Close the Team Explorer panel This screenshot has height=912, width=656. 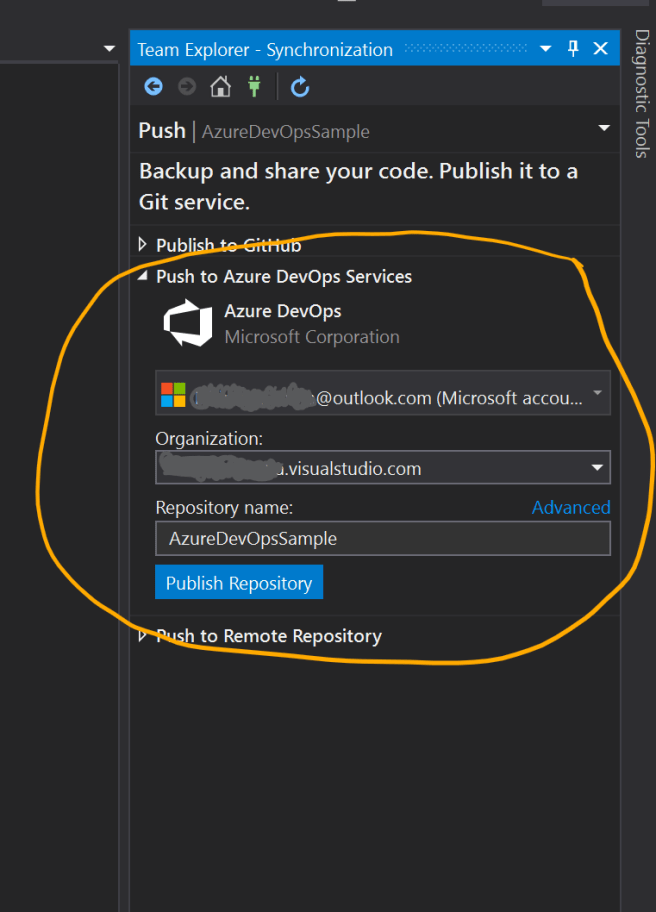click(600, 48)
